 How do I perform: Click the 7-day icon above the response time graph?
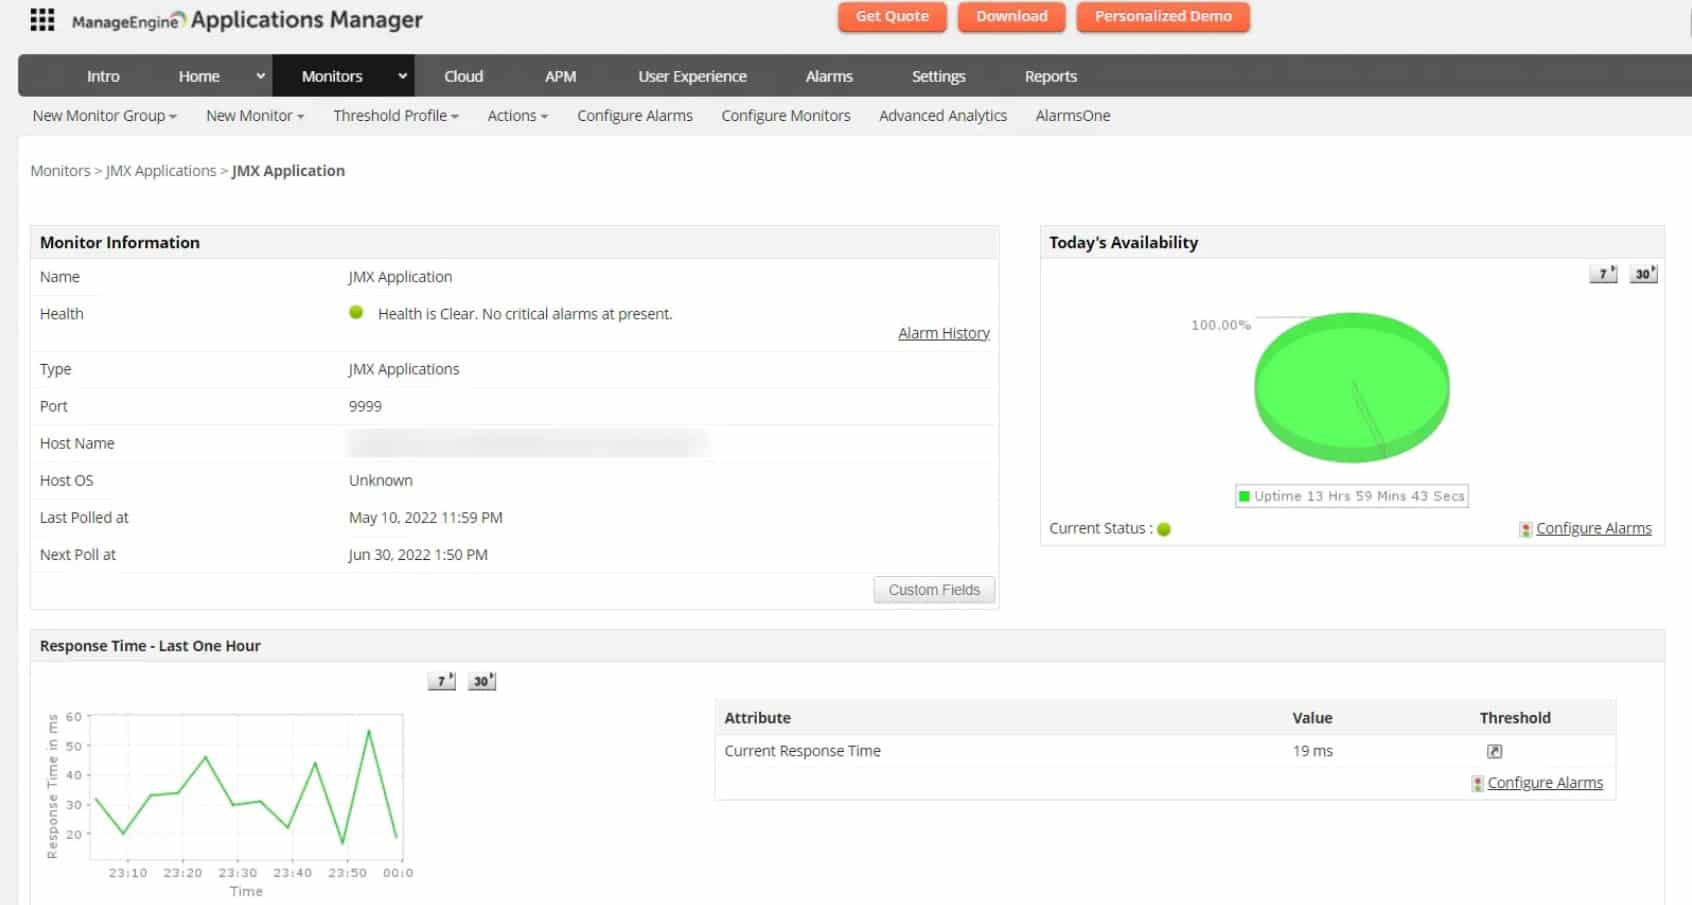tap(440, 680)
